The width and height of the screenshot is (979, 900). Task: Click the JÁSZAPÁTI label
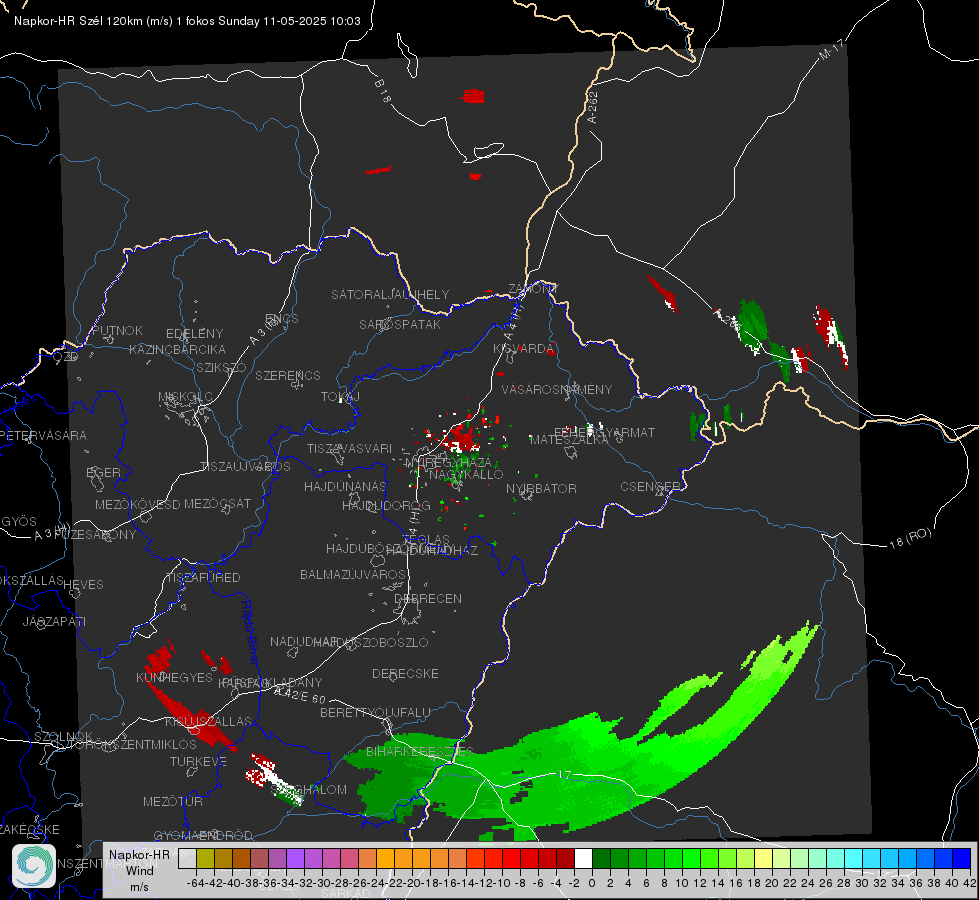pyautogui.click(x=54, y=621)
